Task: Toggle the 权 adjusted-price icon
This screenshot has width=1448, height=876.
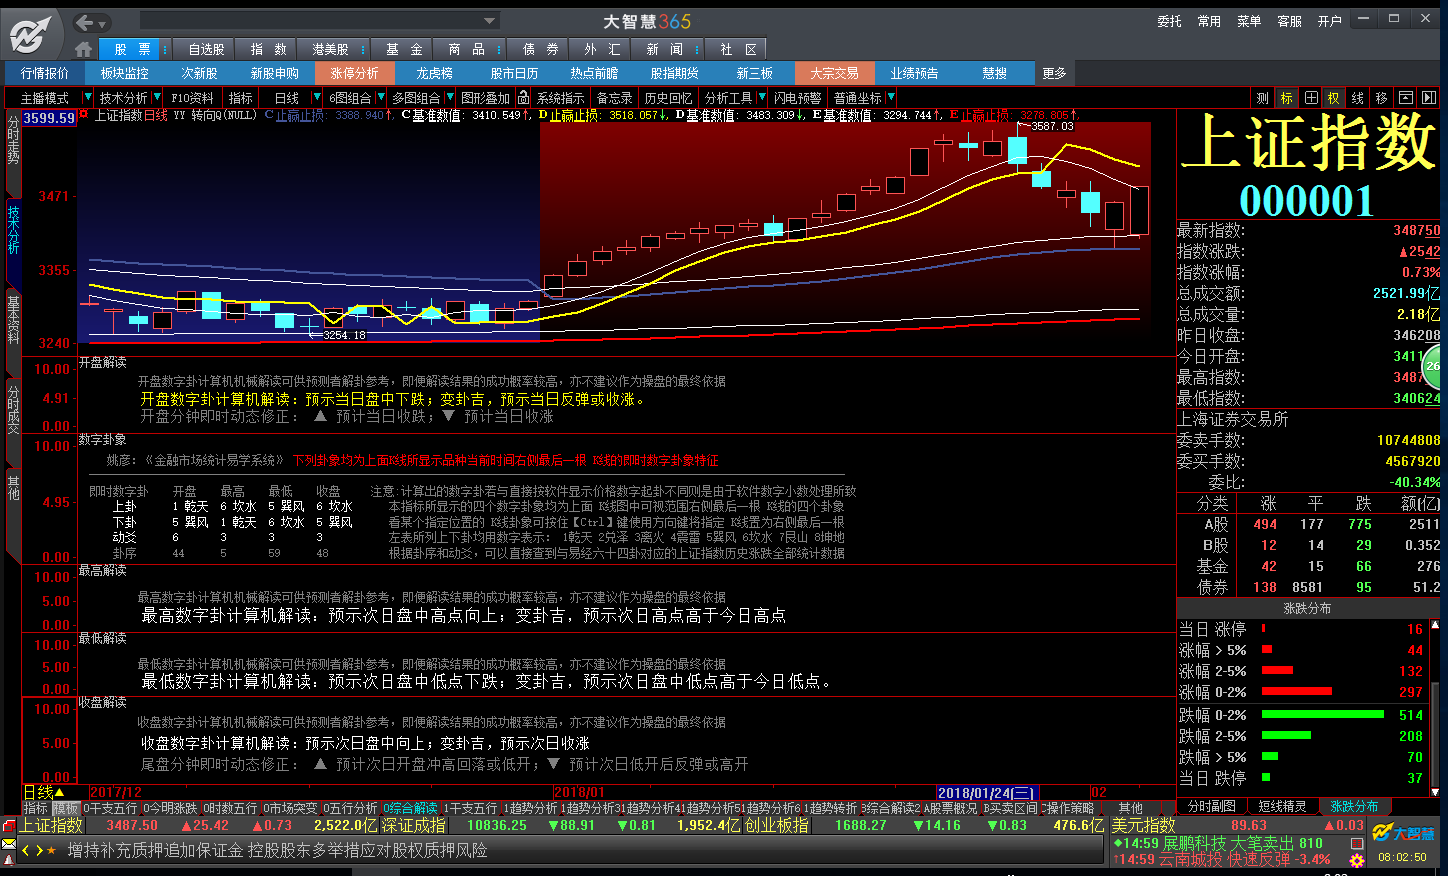Action: tap(1334, 97)
